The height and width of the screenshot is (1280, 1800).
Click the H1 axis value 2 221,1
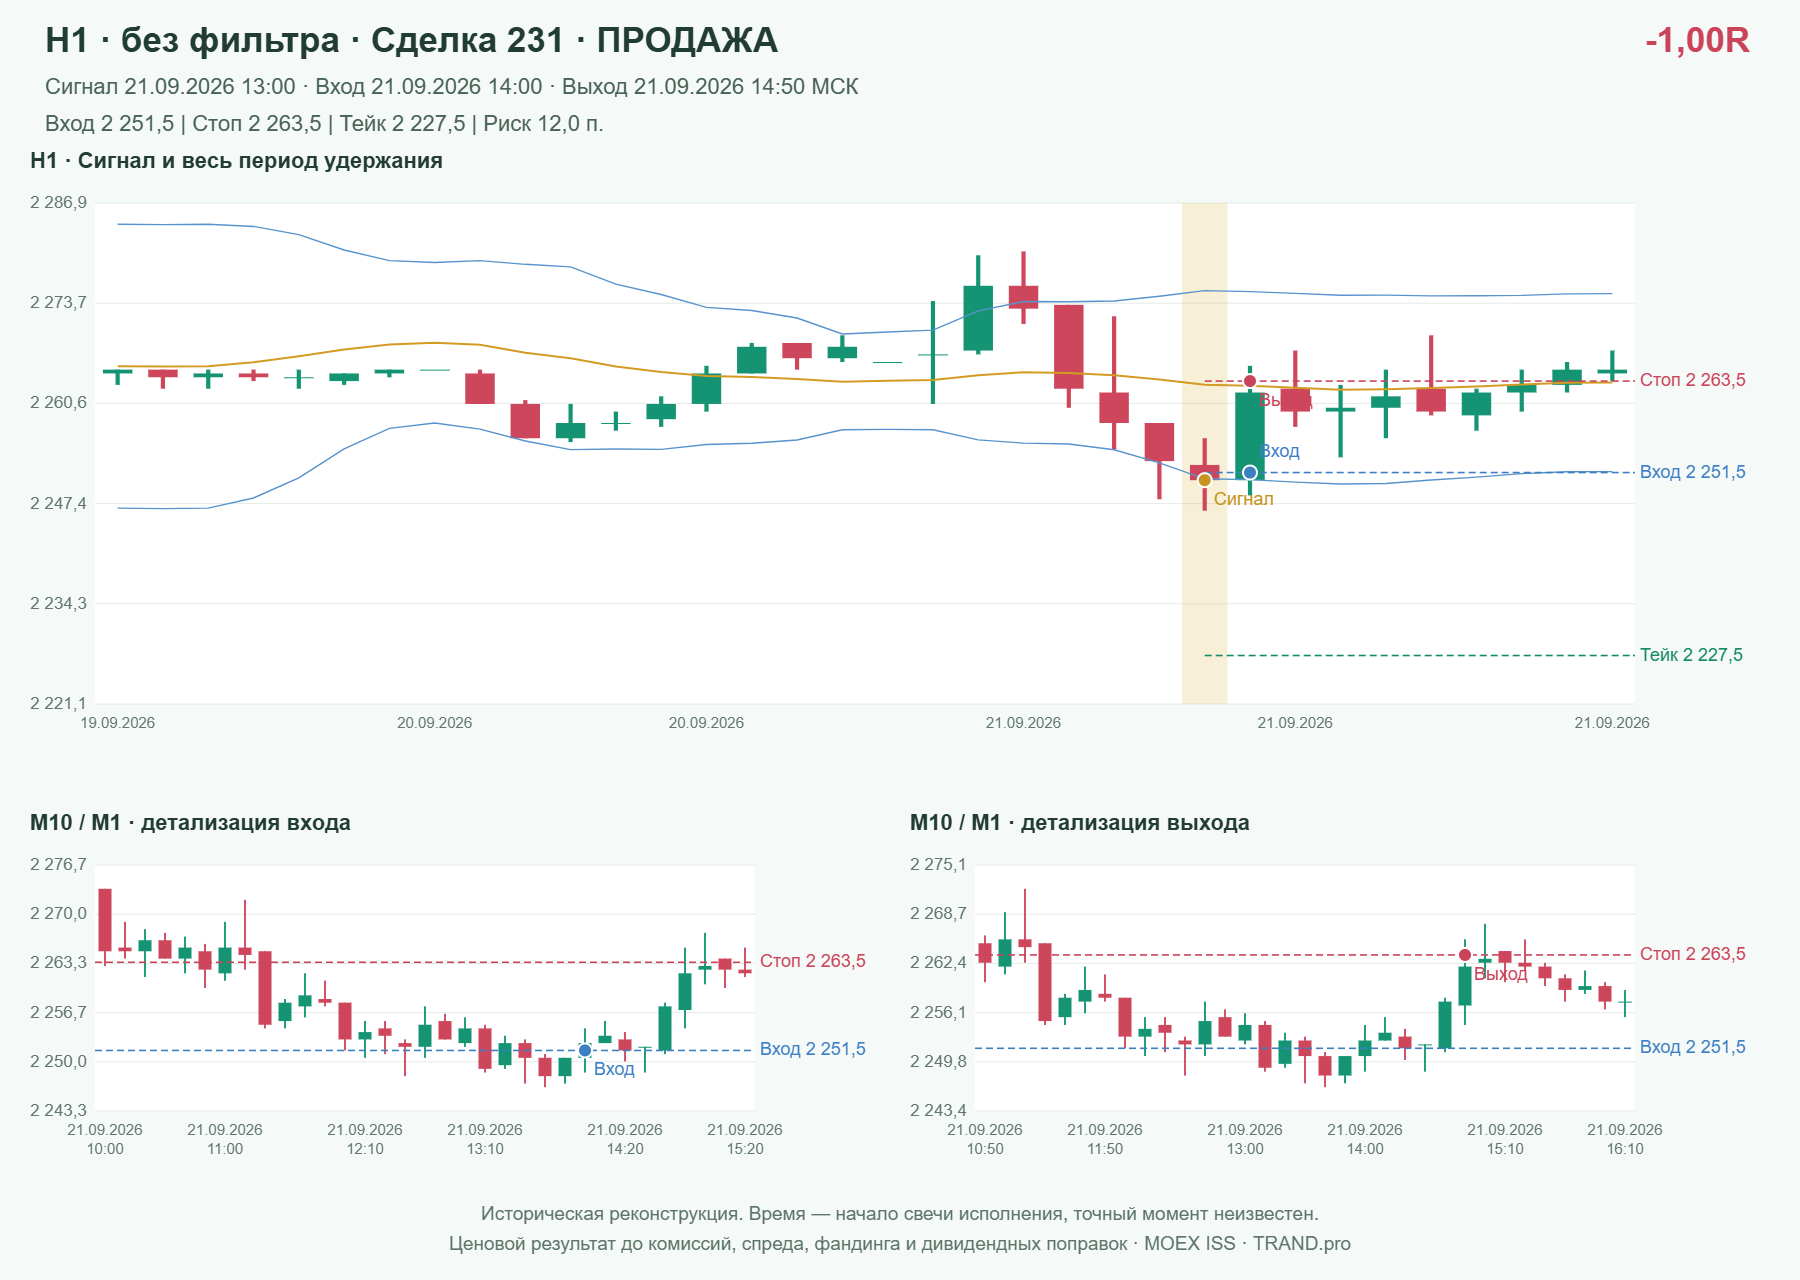(x=59, y=704)
